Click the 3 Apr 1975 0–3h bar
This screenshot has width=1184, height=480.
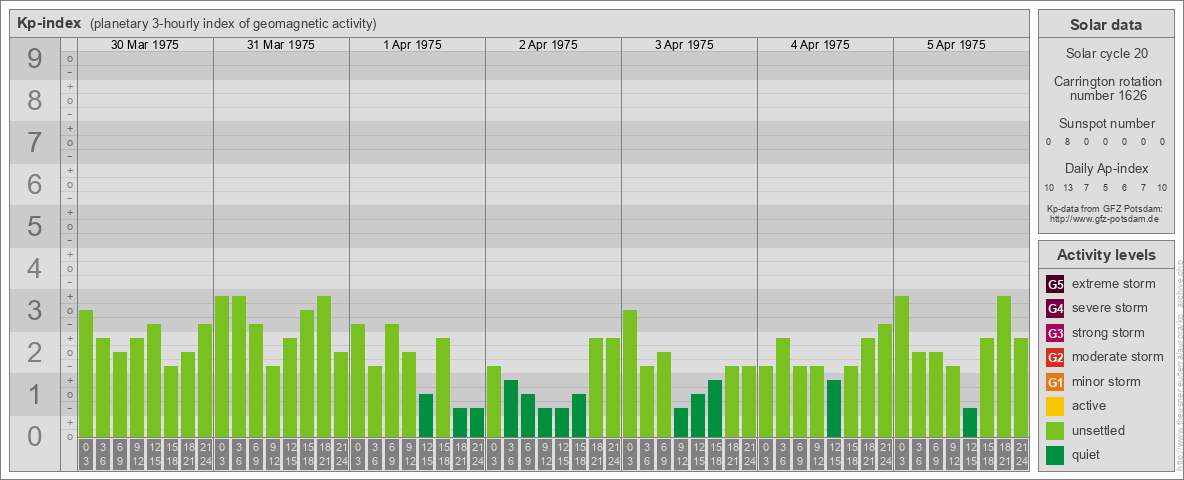coord(630,374)
